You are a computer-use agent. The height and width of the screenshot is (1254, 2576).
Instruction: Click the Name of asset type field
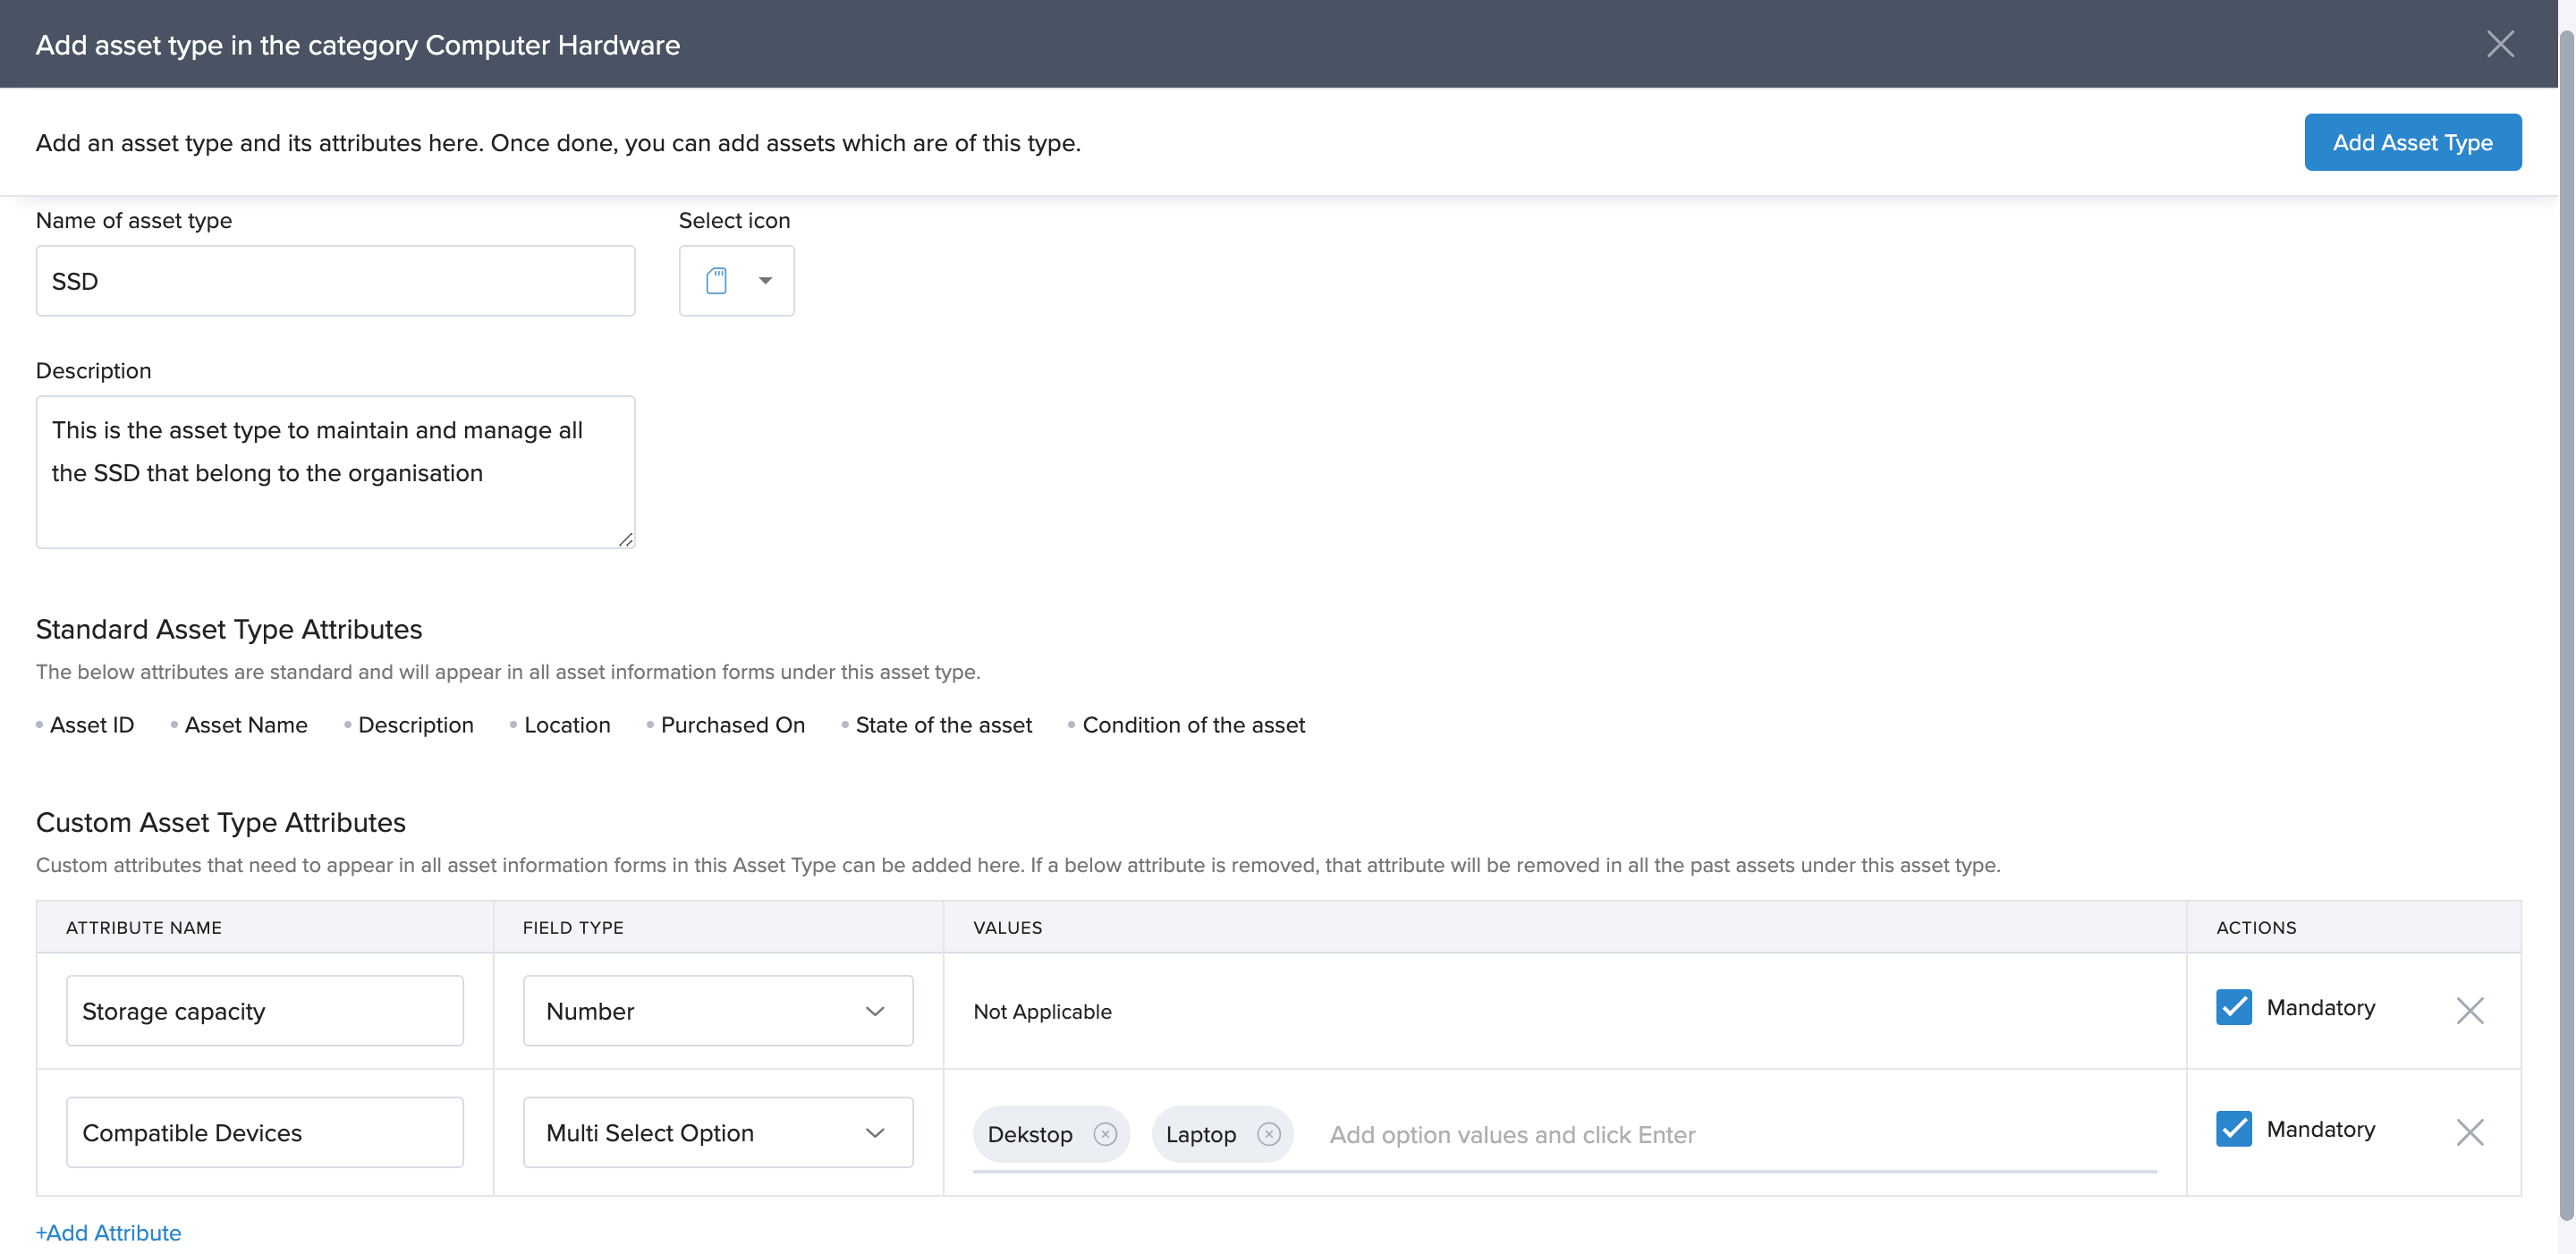335,281
